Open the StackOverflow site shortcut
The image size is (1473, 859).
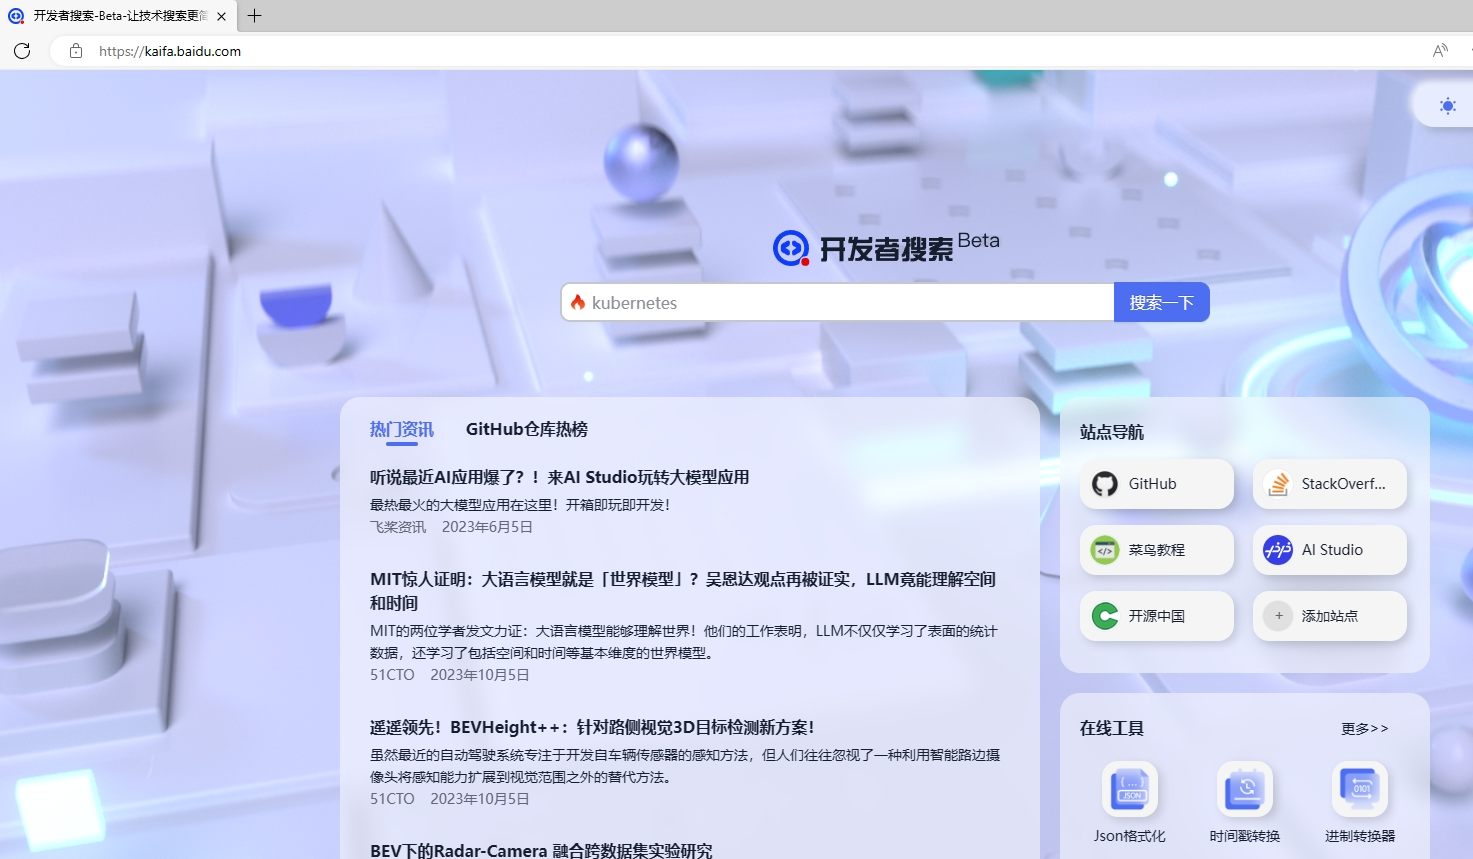click(1330, 484)
